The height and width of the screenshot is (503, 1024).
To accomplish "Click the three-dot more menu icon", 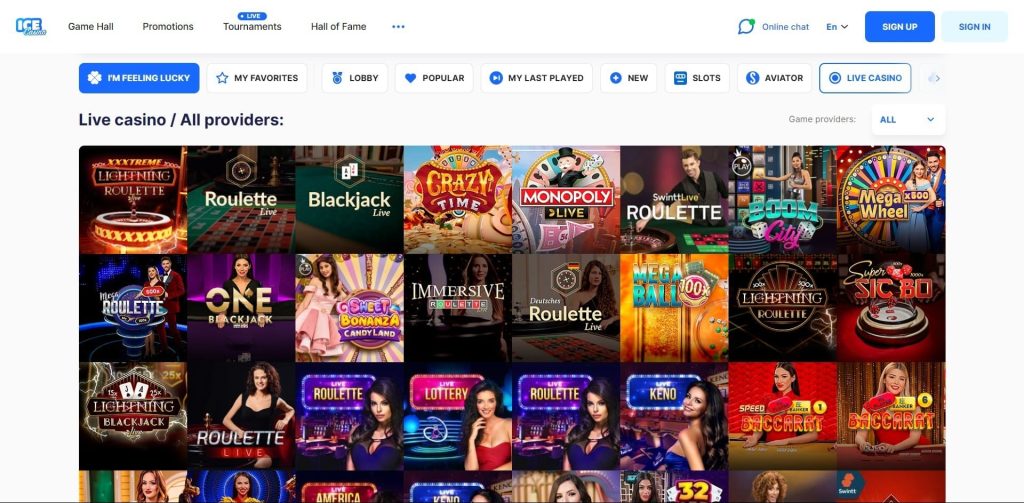I will click(x=398, y=27).
